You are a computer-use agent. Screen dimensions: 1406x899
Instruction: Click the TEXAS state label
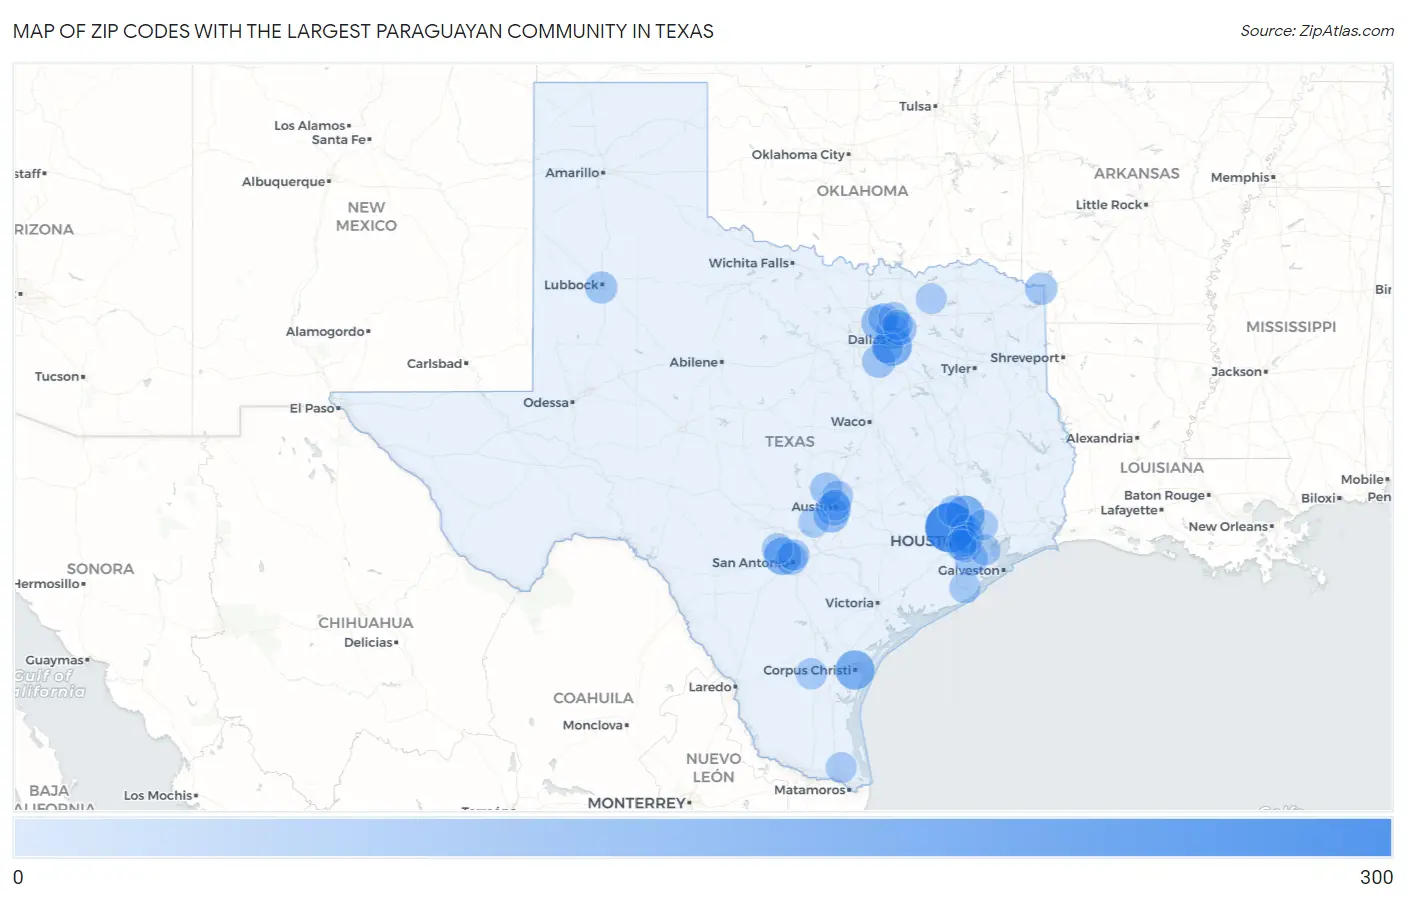[x=790, y=441]
